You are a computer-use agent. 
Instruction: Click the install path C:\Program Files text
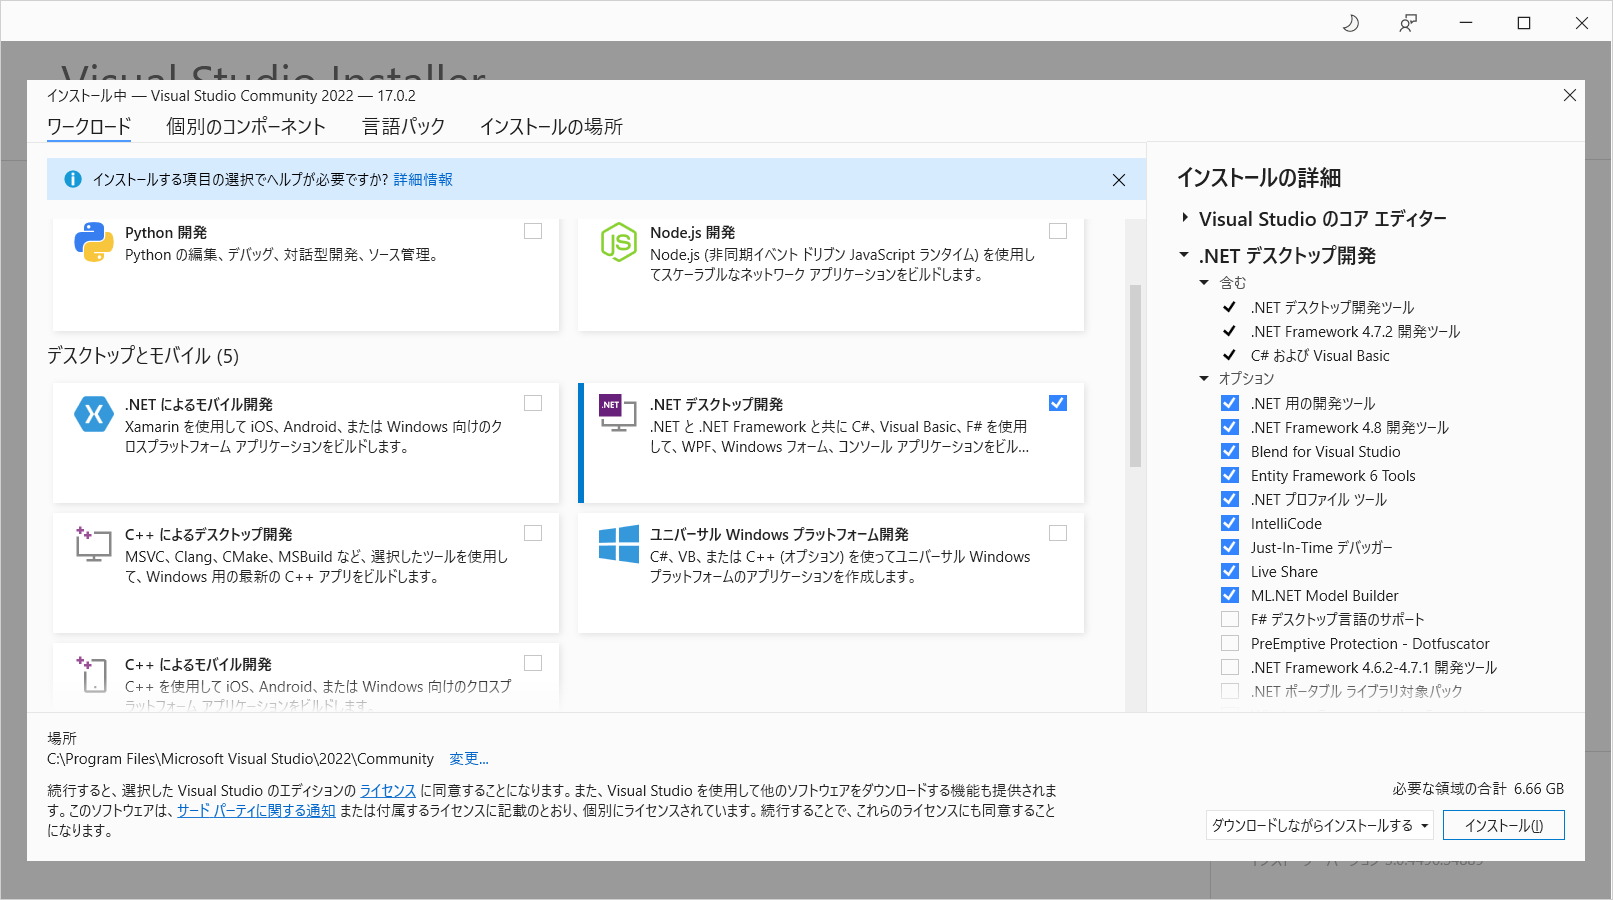point(240,759)
